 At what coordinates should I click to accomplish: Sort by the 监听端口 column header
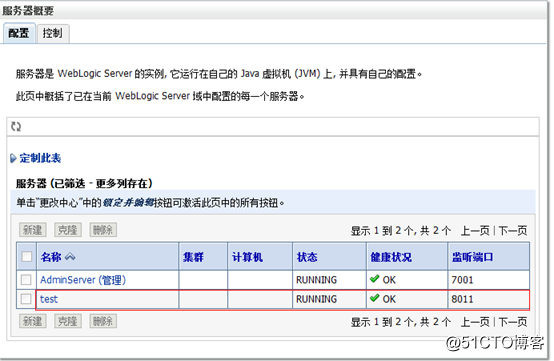(472, 257)
